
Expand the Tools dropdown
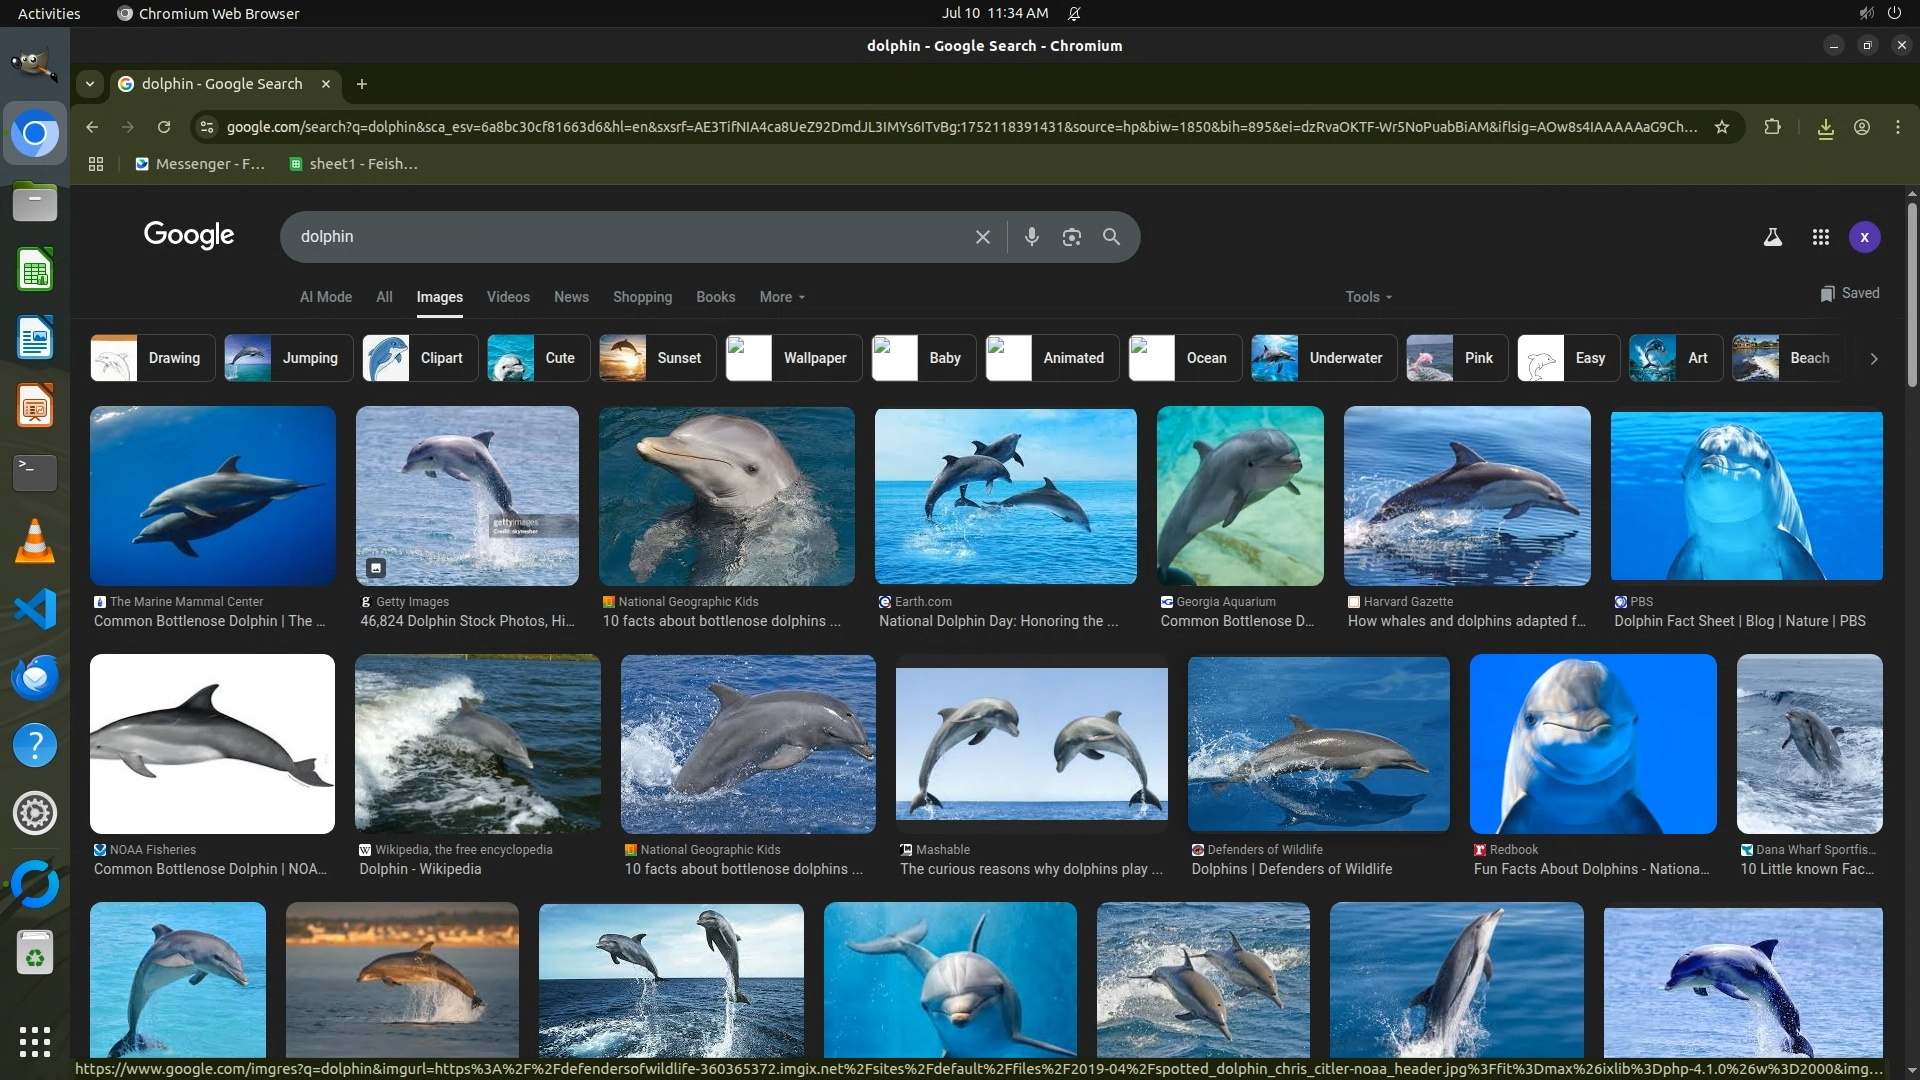coord(1368,297)
